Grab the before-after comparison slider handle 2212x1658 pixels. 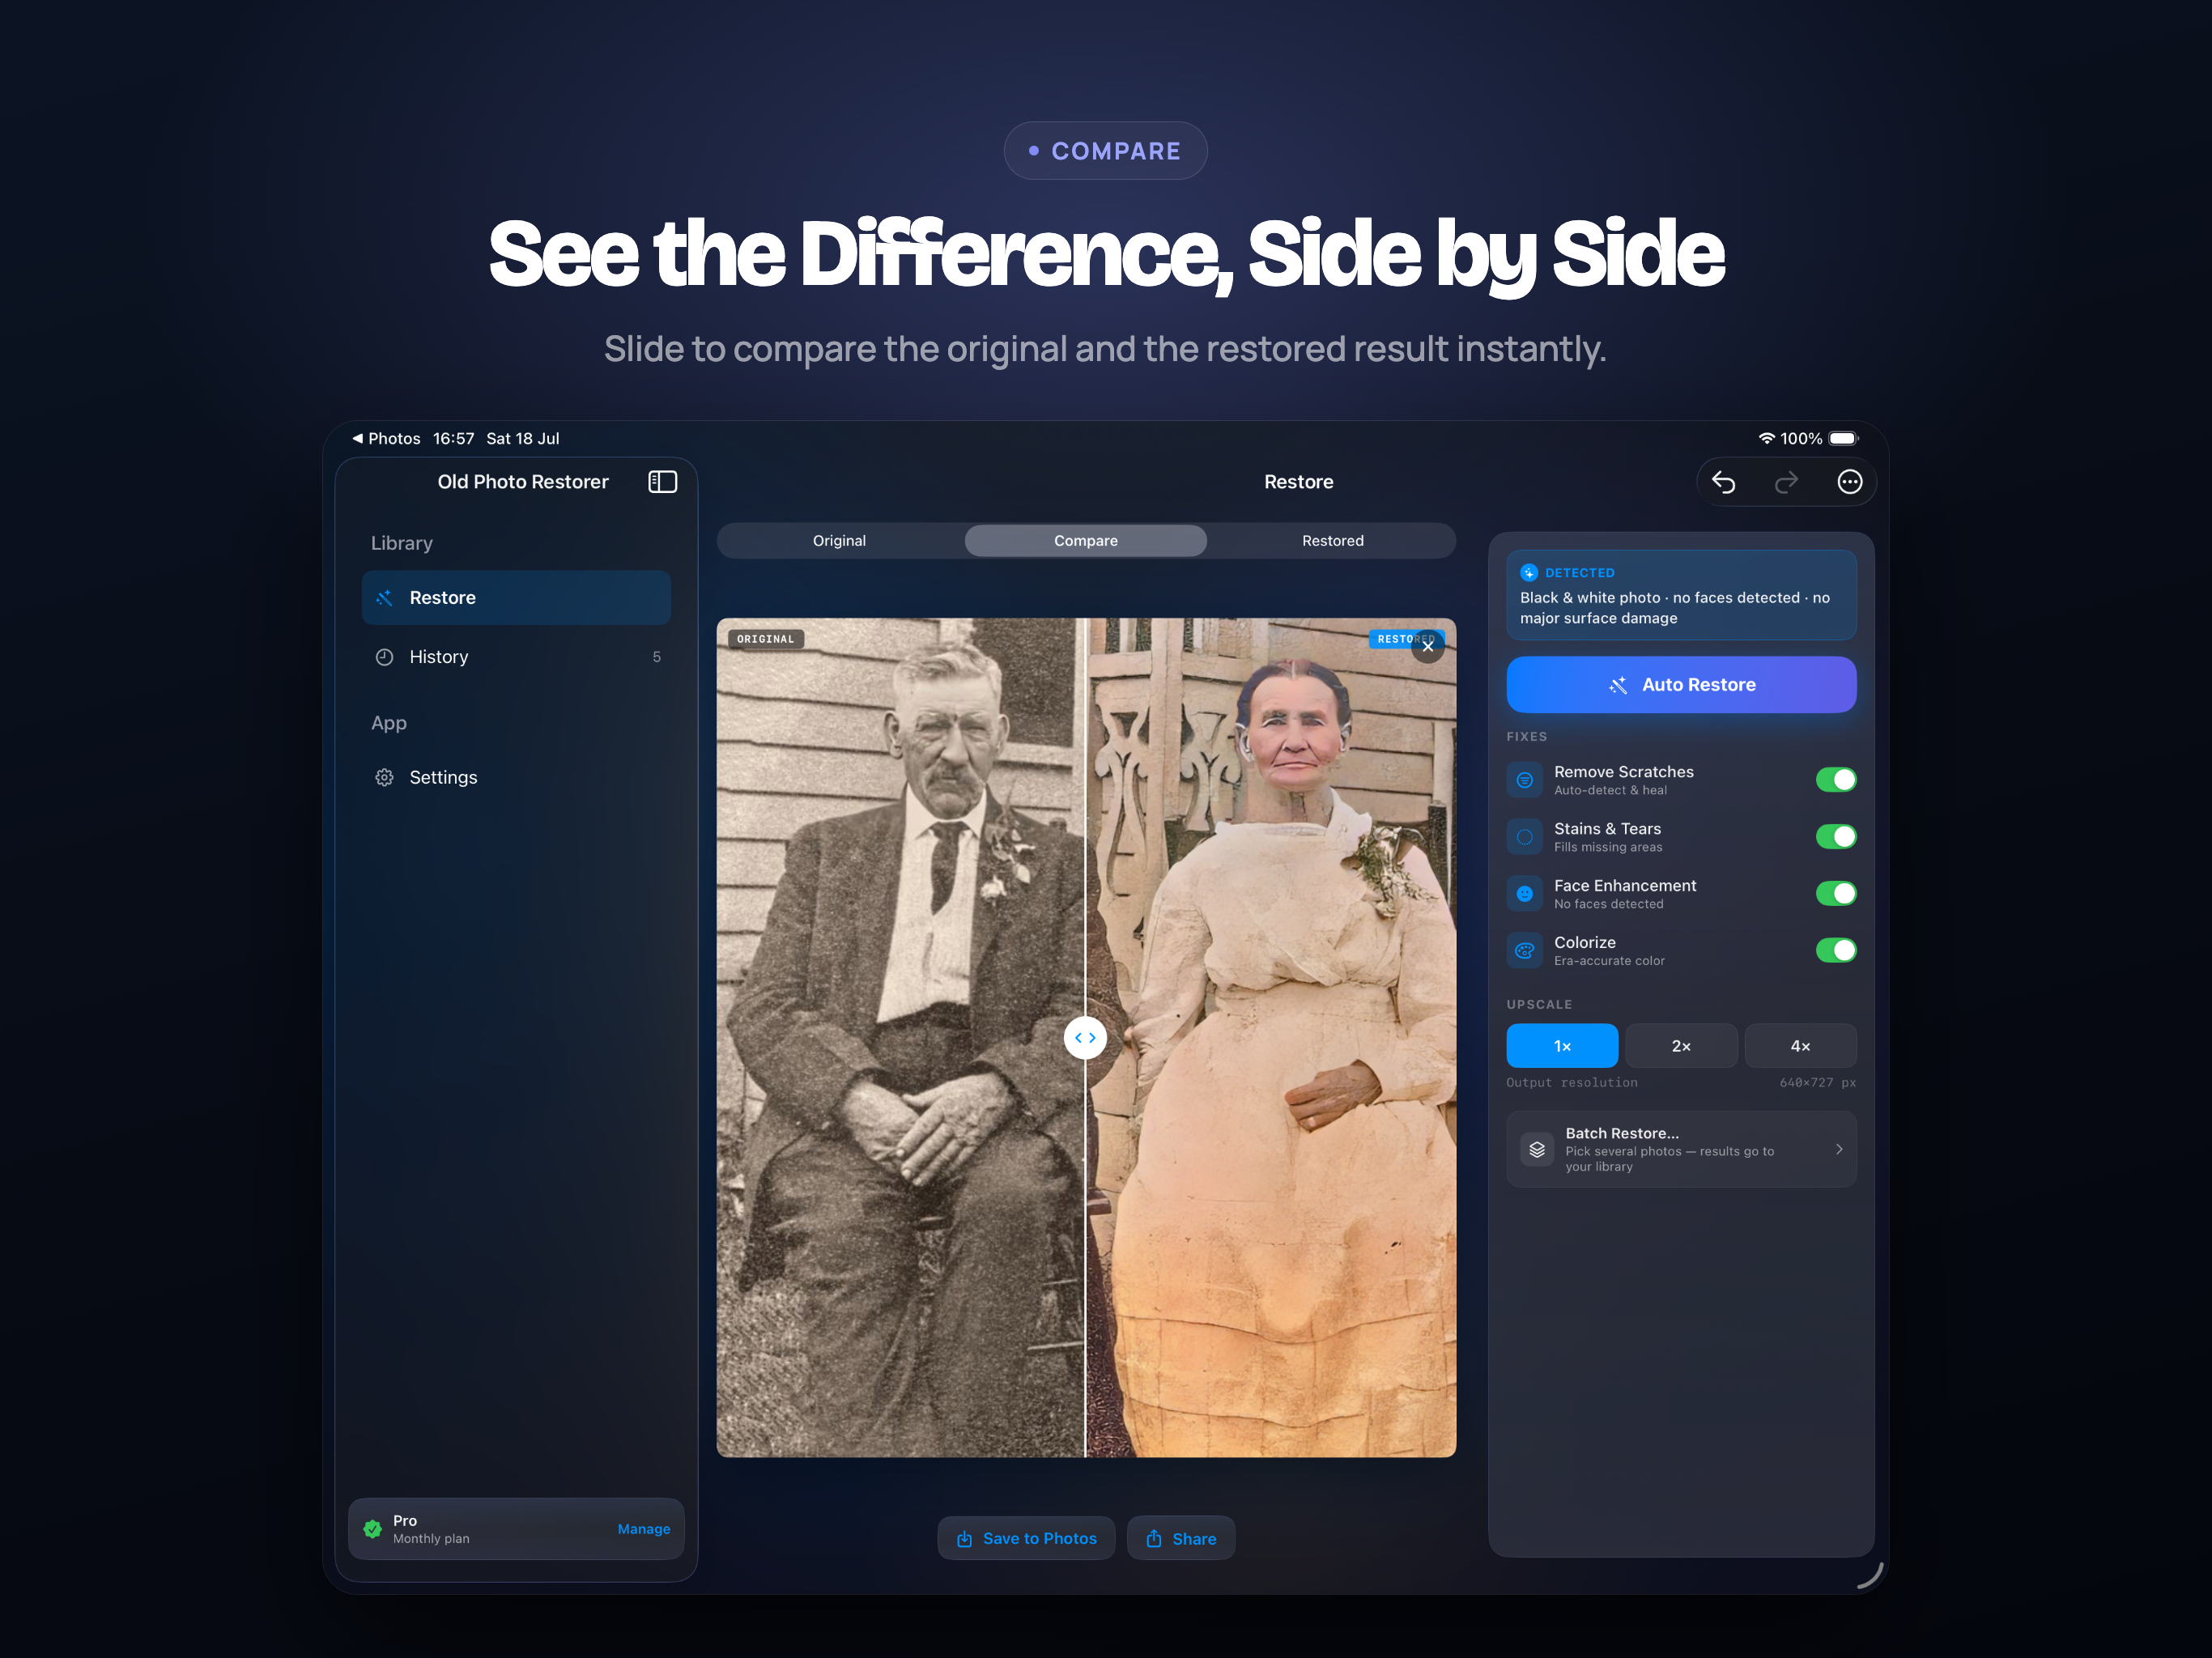tap(1085, 1037)
